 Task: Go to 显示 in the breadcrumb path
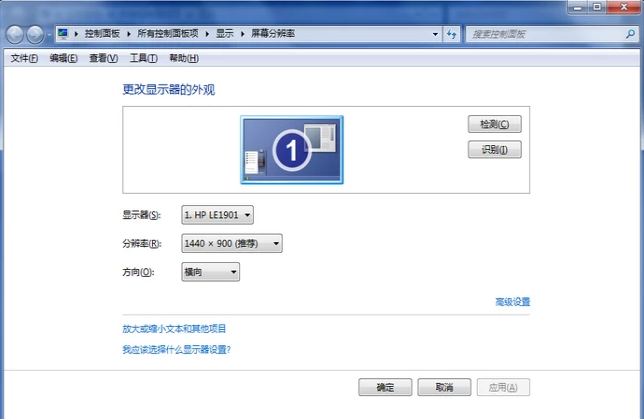click(224, 33)
